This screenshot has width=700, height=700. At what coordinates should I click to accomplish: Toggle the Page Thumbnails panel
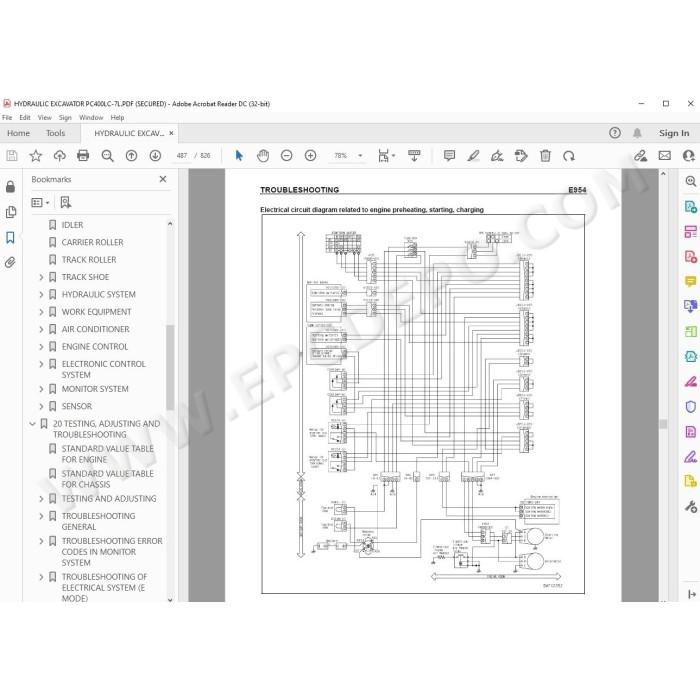coord(10,212)
